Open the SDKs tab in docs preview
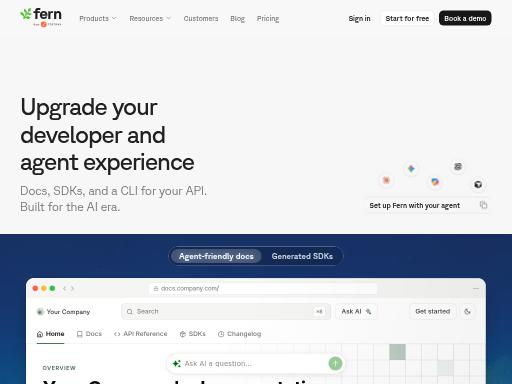The image size is (512, 384). tap(193, 334)
